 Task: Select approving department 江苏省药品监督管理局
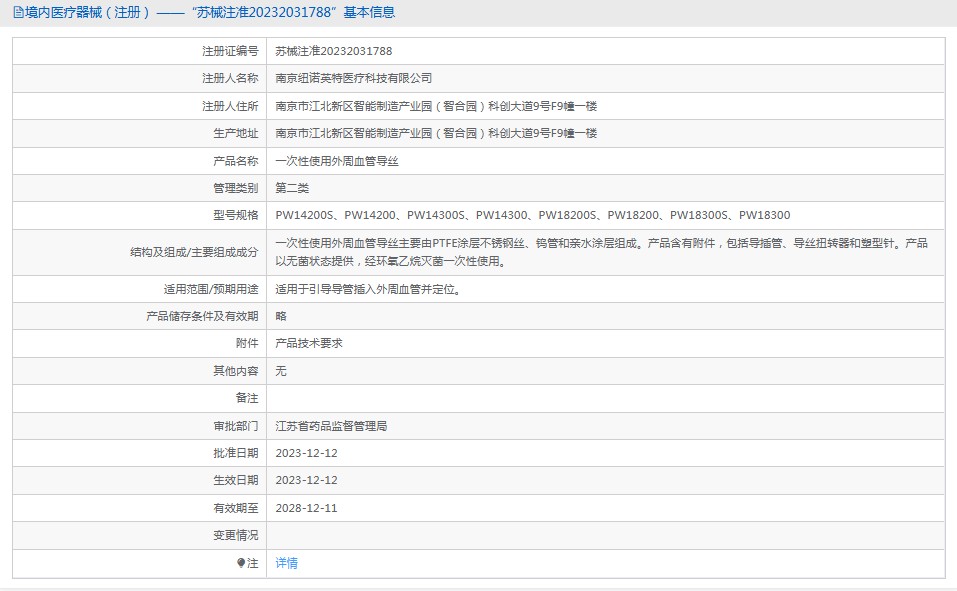pos(330,426)
